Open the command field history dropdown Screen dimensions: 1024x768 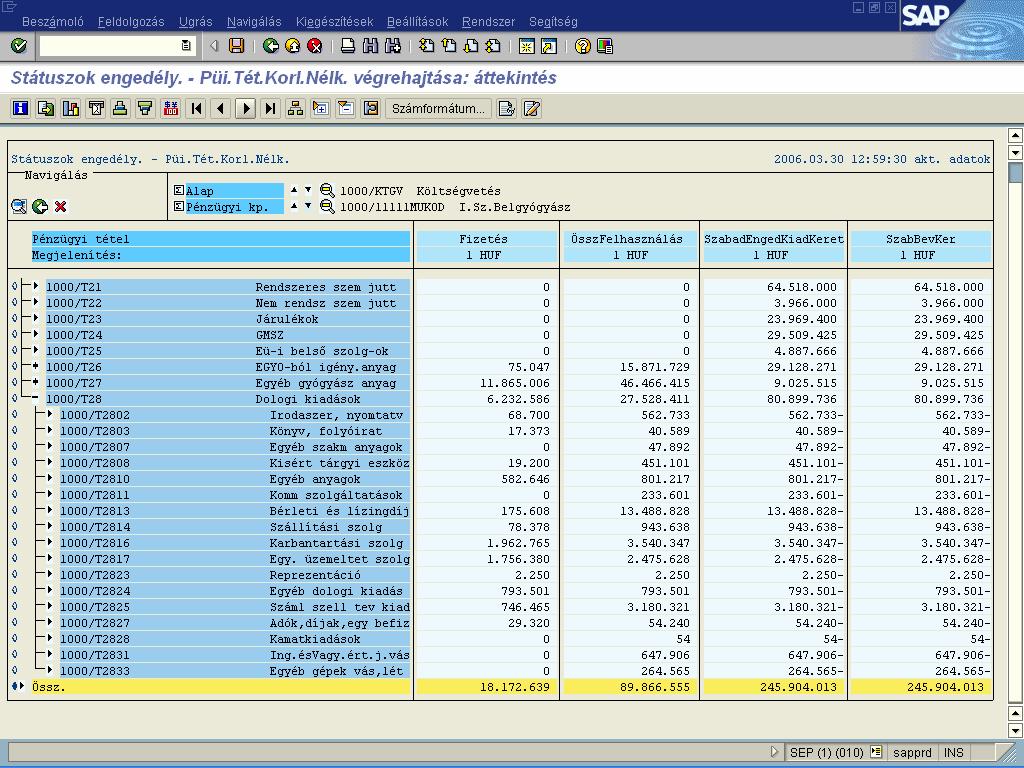click(x=186, y=46)
